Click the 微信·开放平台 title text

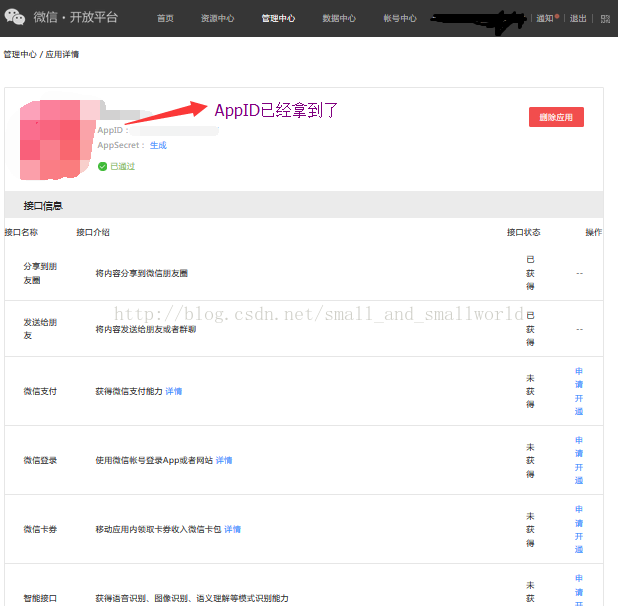pos(76,17)
